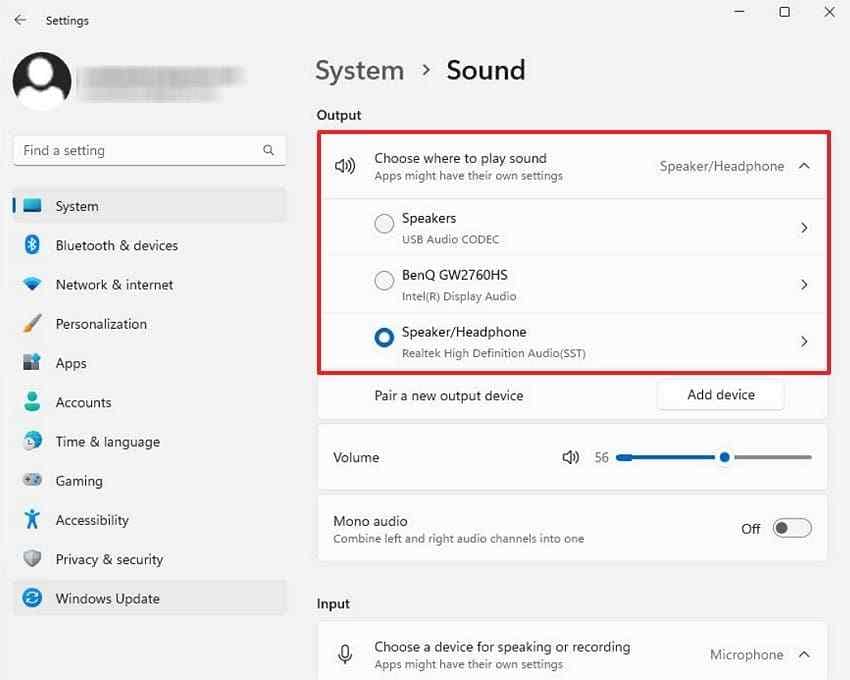The height and width of the screenshot is (680, 850).
Task: Click the Windows Update sync icon
Action: (33, 598)
